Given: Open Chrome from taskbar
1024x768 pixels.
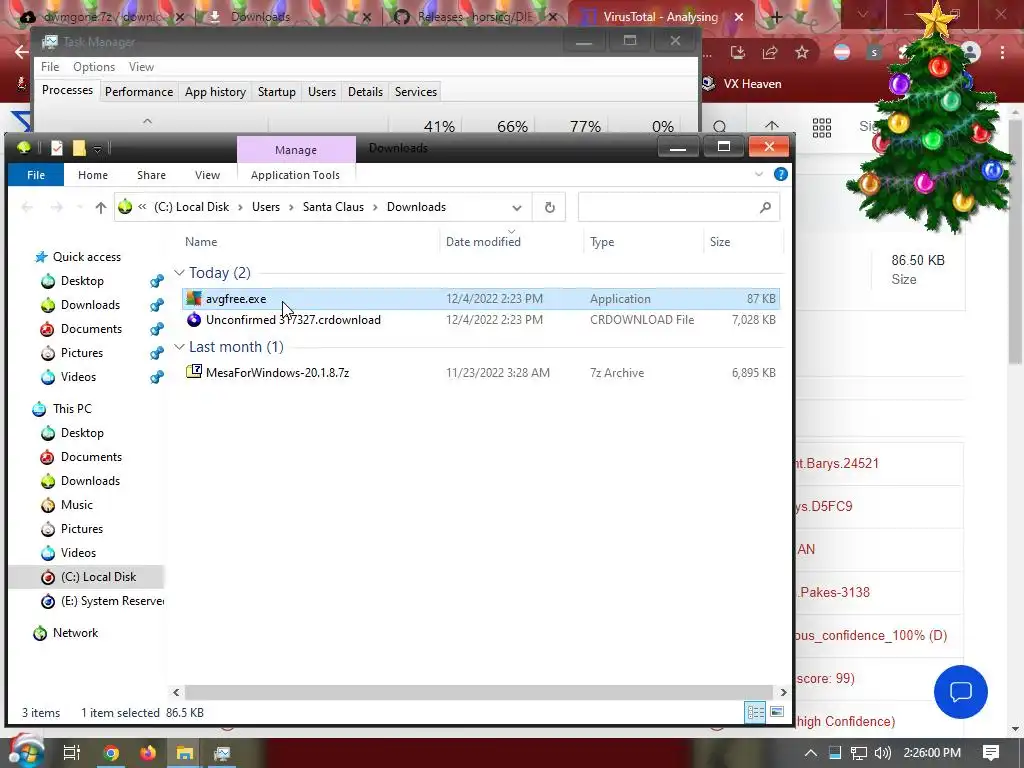Looking at the screenshot, I should pos(111,753).
